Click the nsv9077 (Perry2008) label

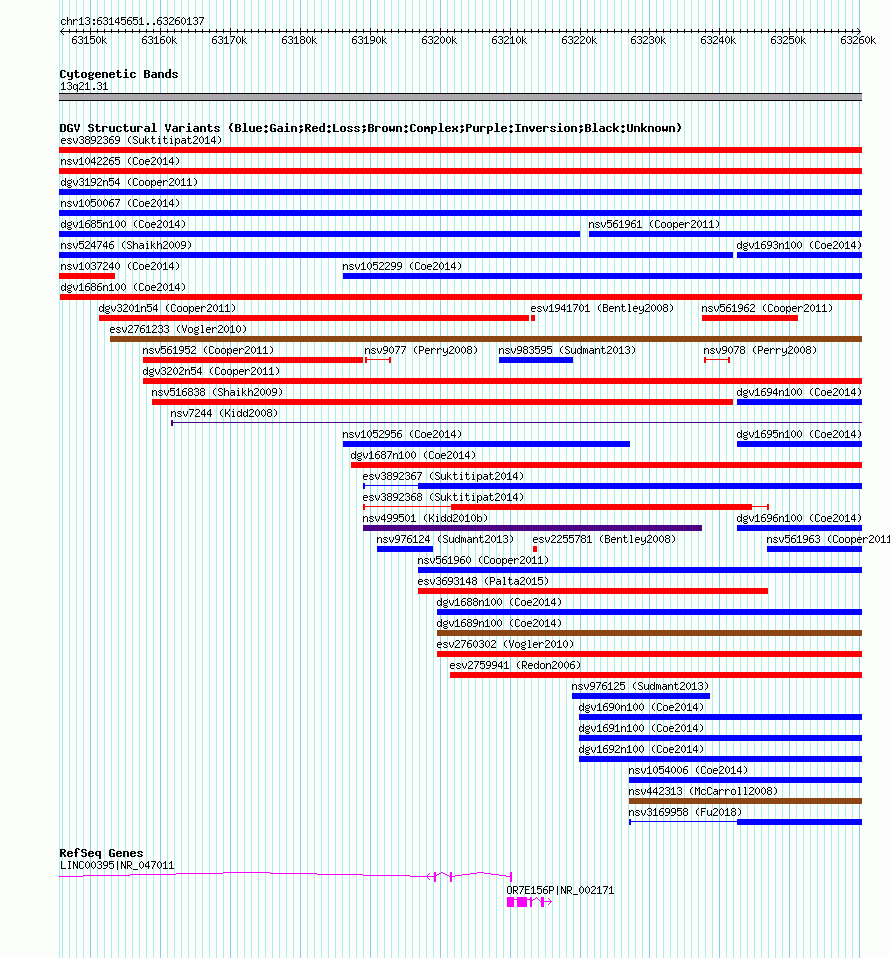421,350
